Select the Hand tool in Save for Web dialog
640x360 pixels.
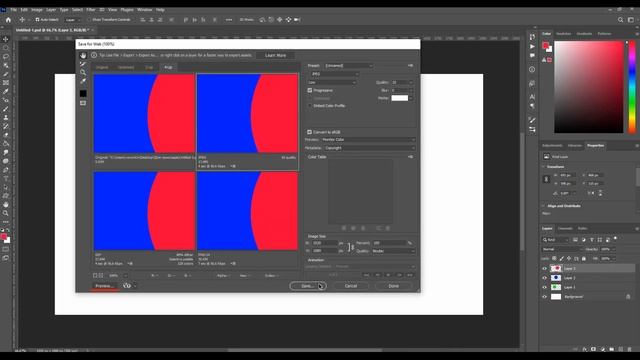[x=83, y=55]
